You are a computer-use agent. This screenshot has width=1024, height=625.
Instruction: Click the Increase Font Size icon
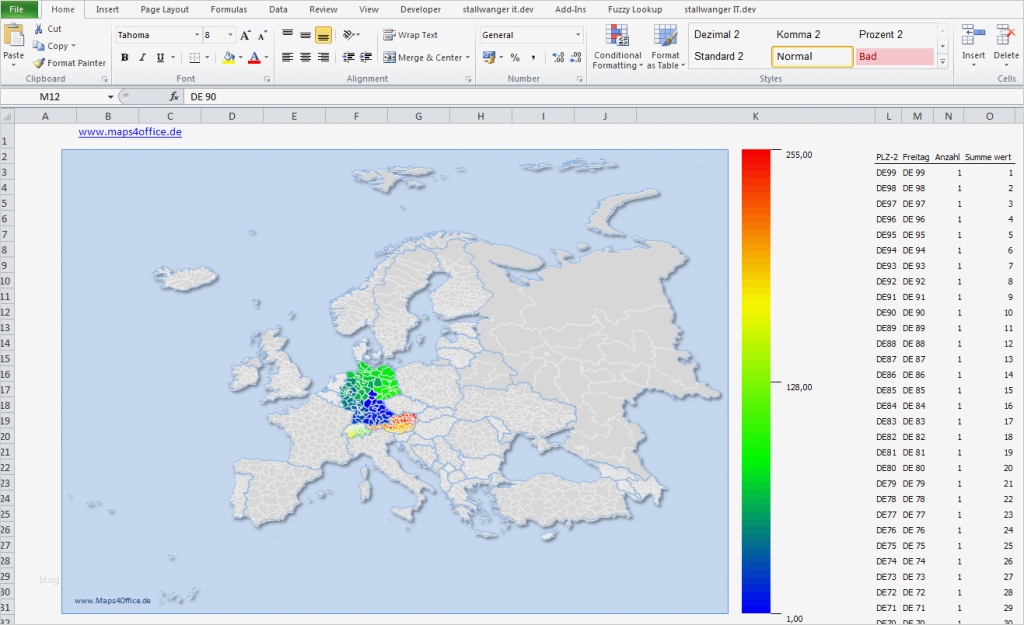(246, 35)
